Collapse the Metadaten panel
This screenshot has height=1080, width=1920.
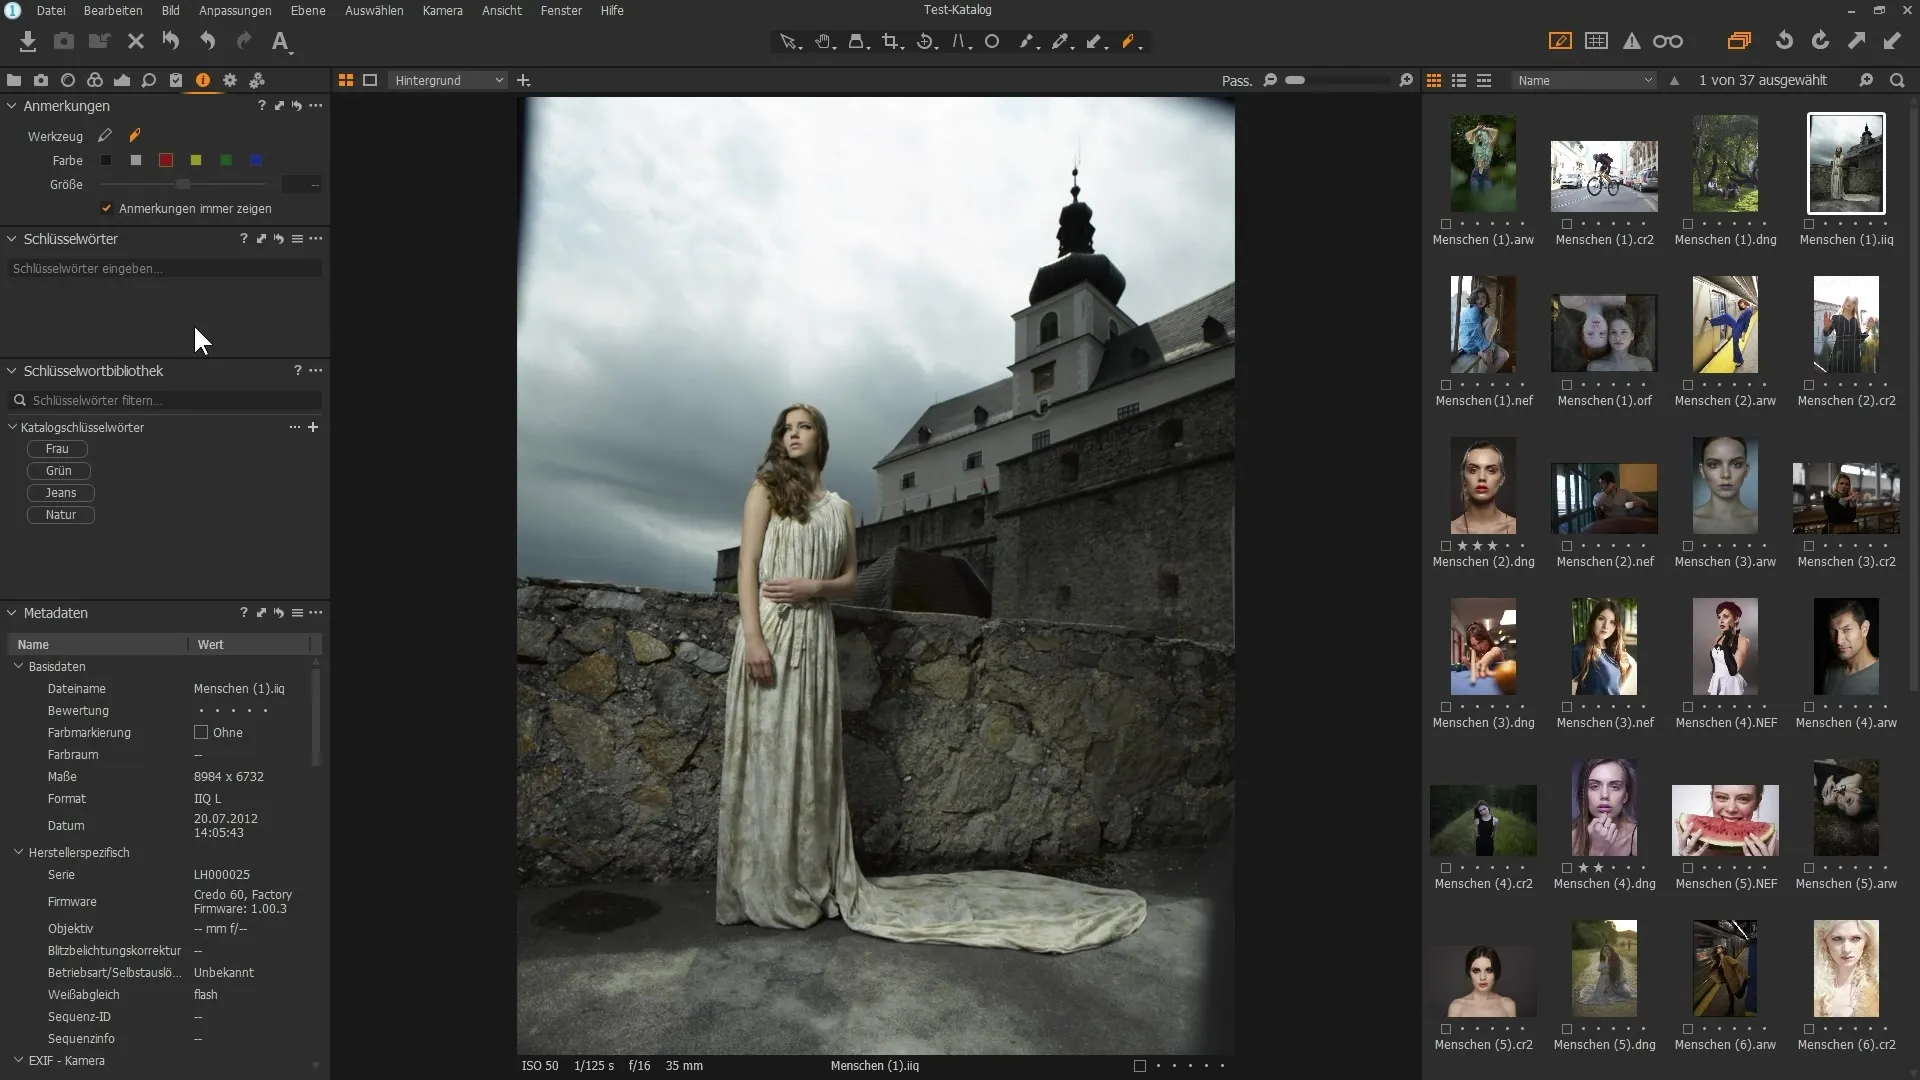[x=12, y=613]
